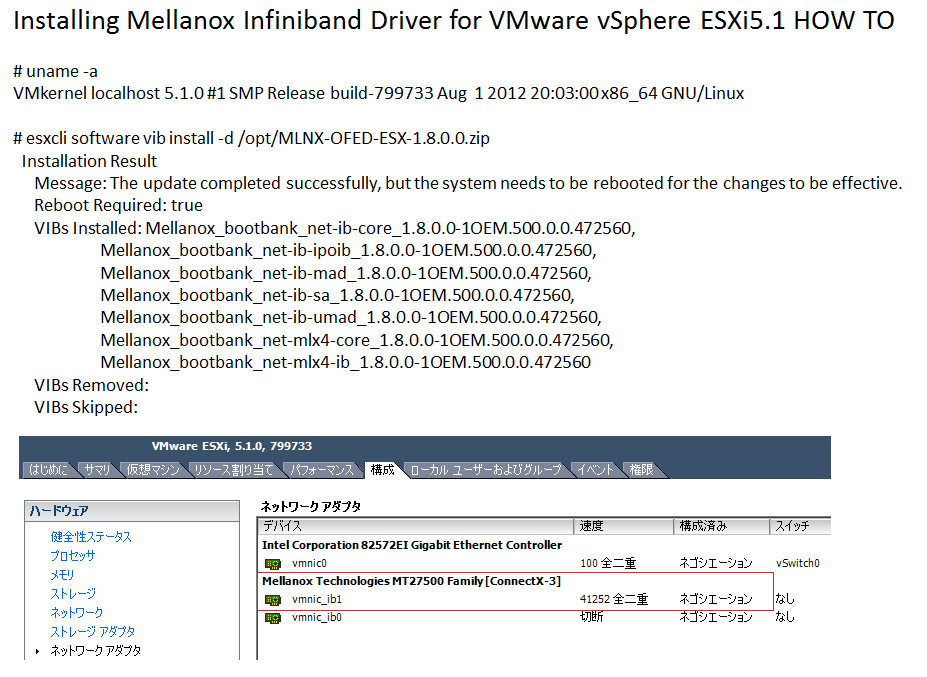Image resolution: width=927 pixels, height=677 pixels.
Task: Click the vmnic_ib1 adapter icon
Action: [x=273, y=600]
